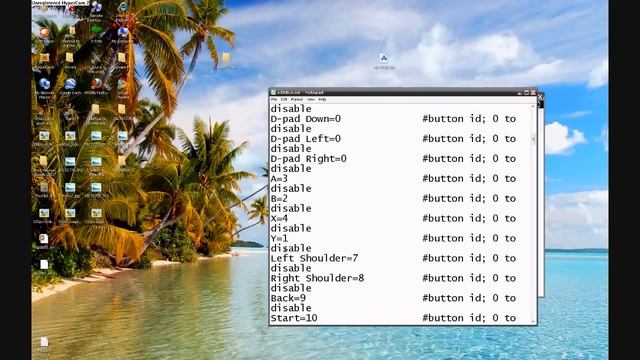
Task: Click Notepad scrollbar down arrow
Action: 533,322
